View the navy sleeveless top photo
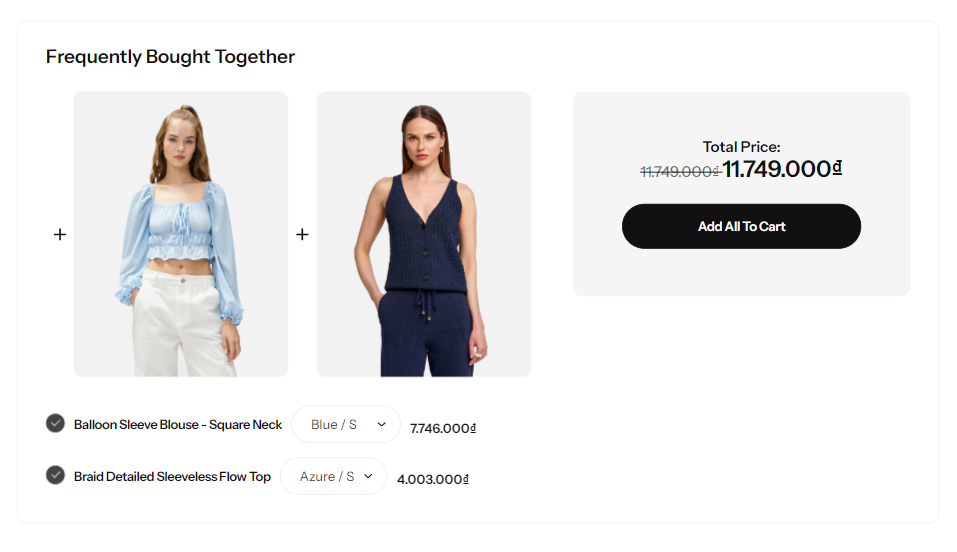Image resolution: width=957 pixels, height=552 pixels. point(424,234)
